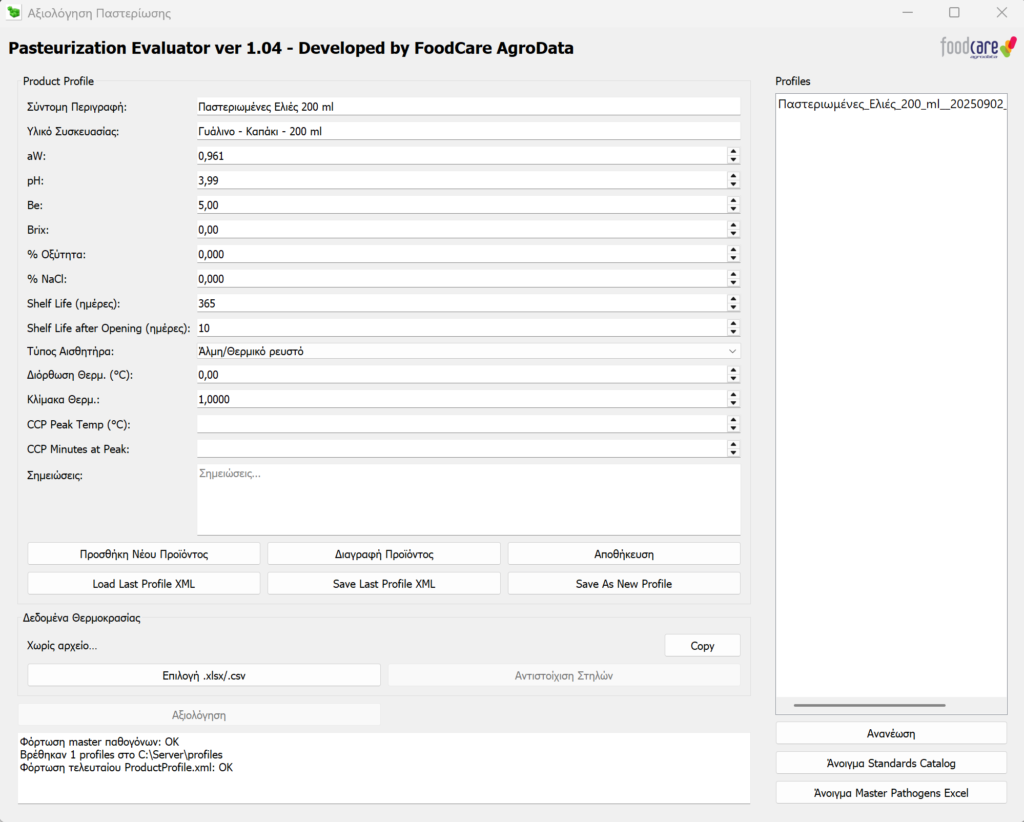Increase CCP Peak Temp with up arrow
This screenshot has height=822, width=1024.
(x=733, y=420)
